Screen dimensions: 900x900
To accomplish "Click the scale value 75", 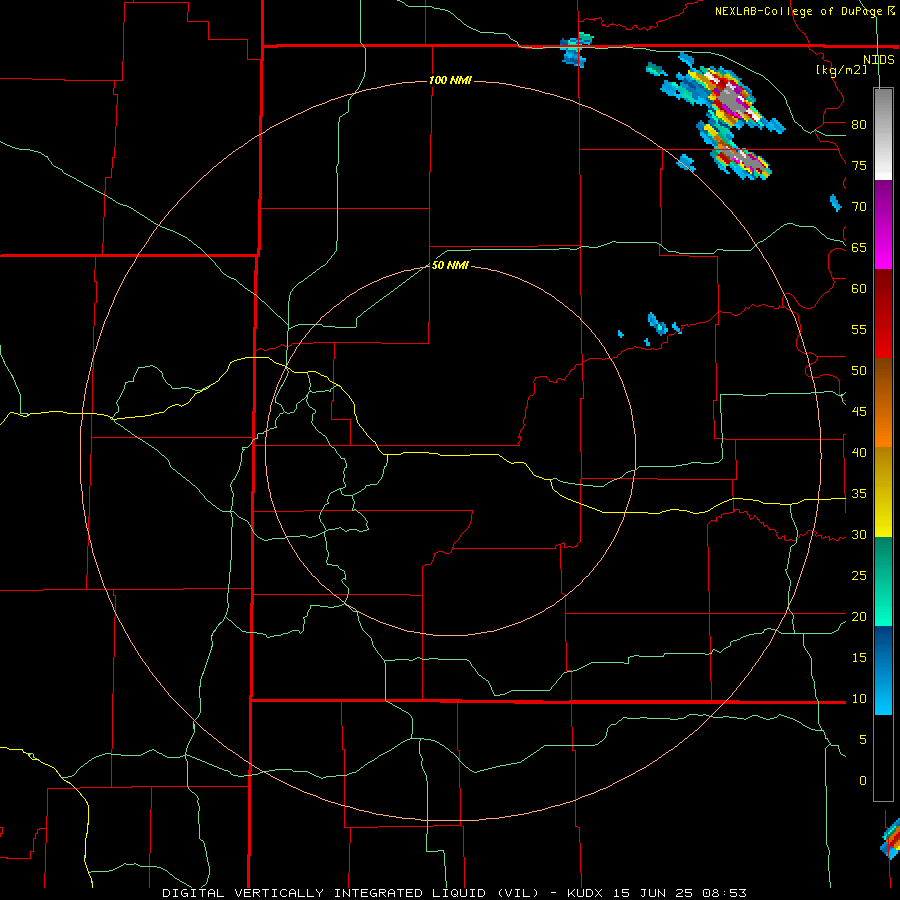I will click(859, 165).
